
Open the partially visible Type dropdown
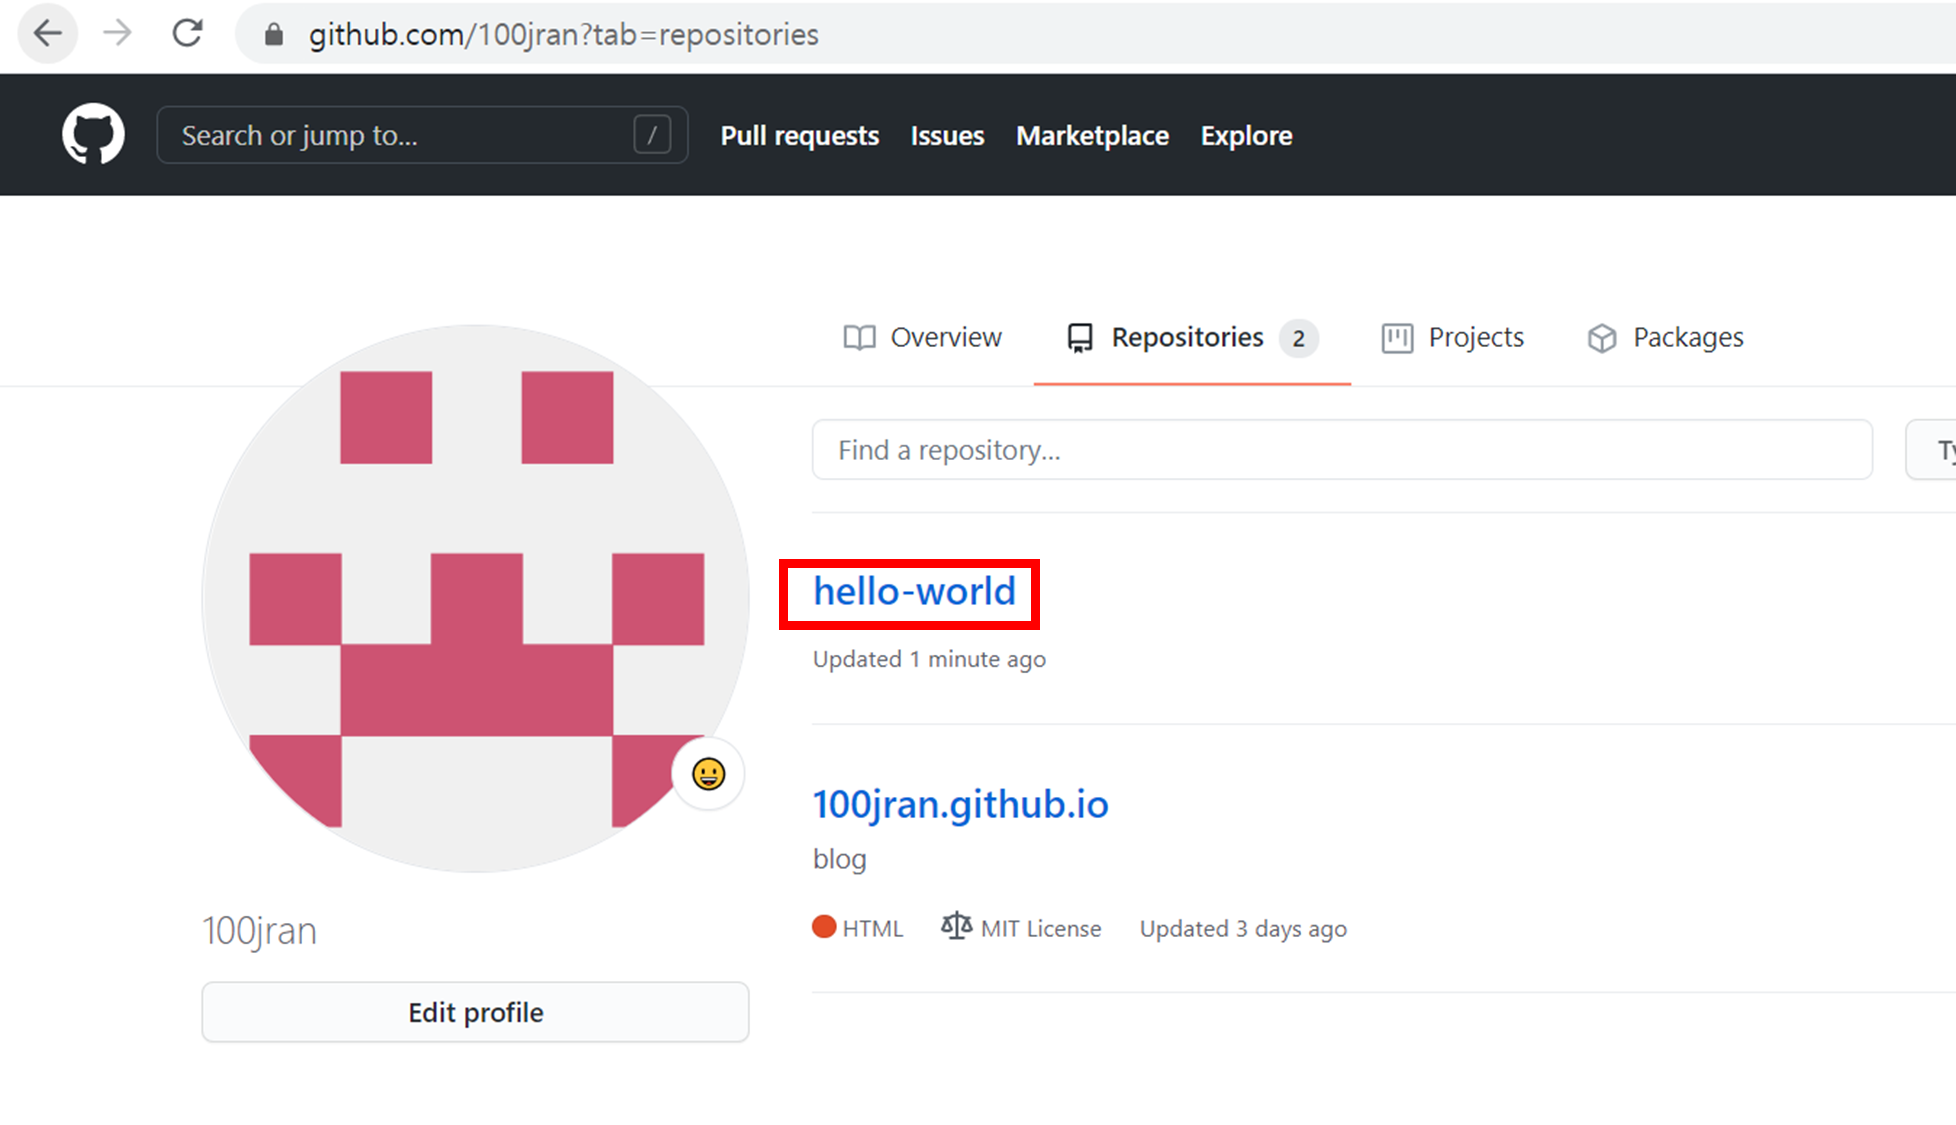coord(1932,450)
